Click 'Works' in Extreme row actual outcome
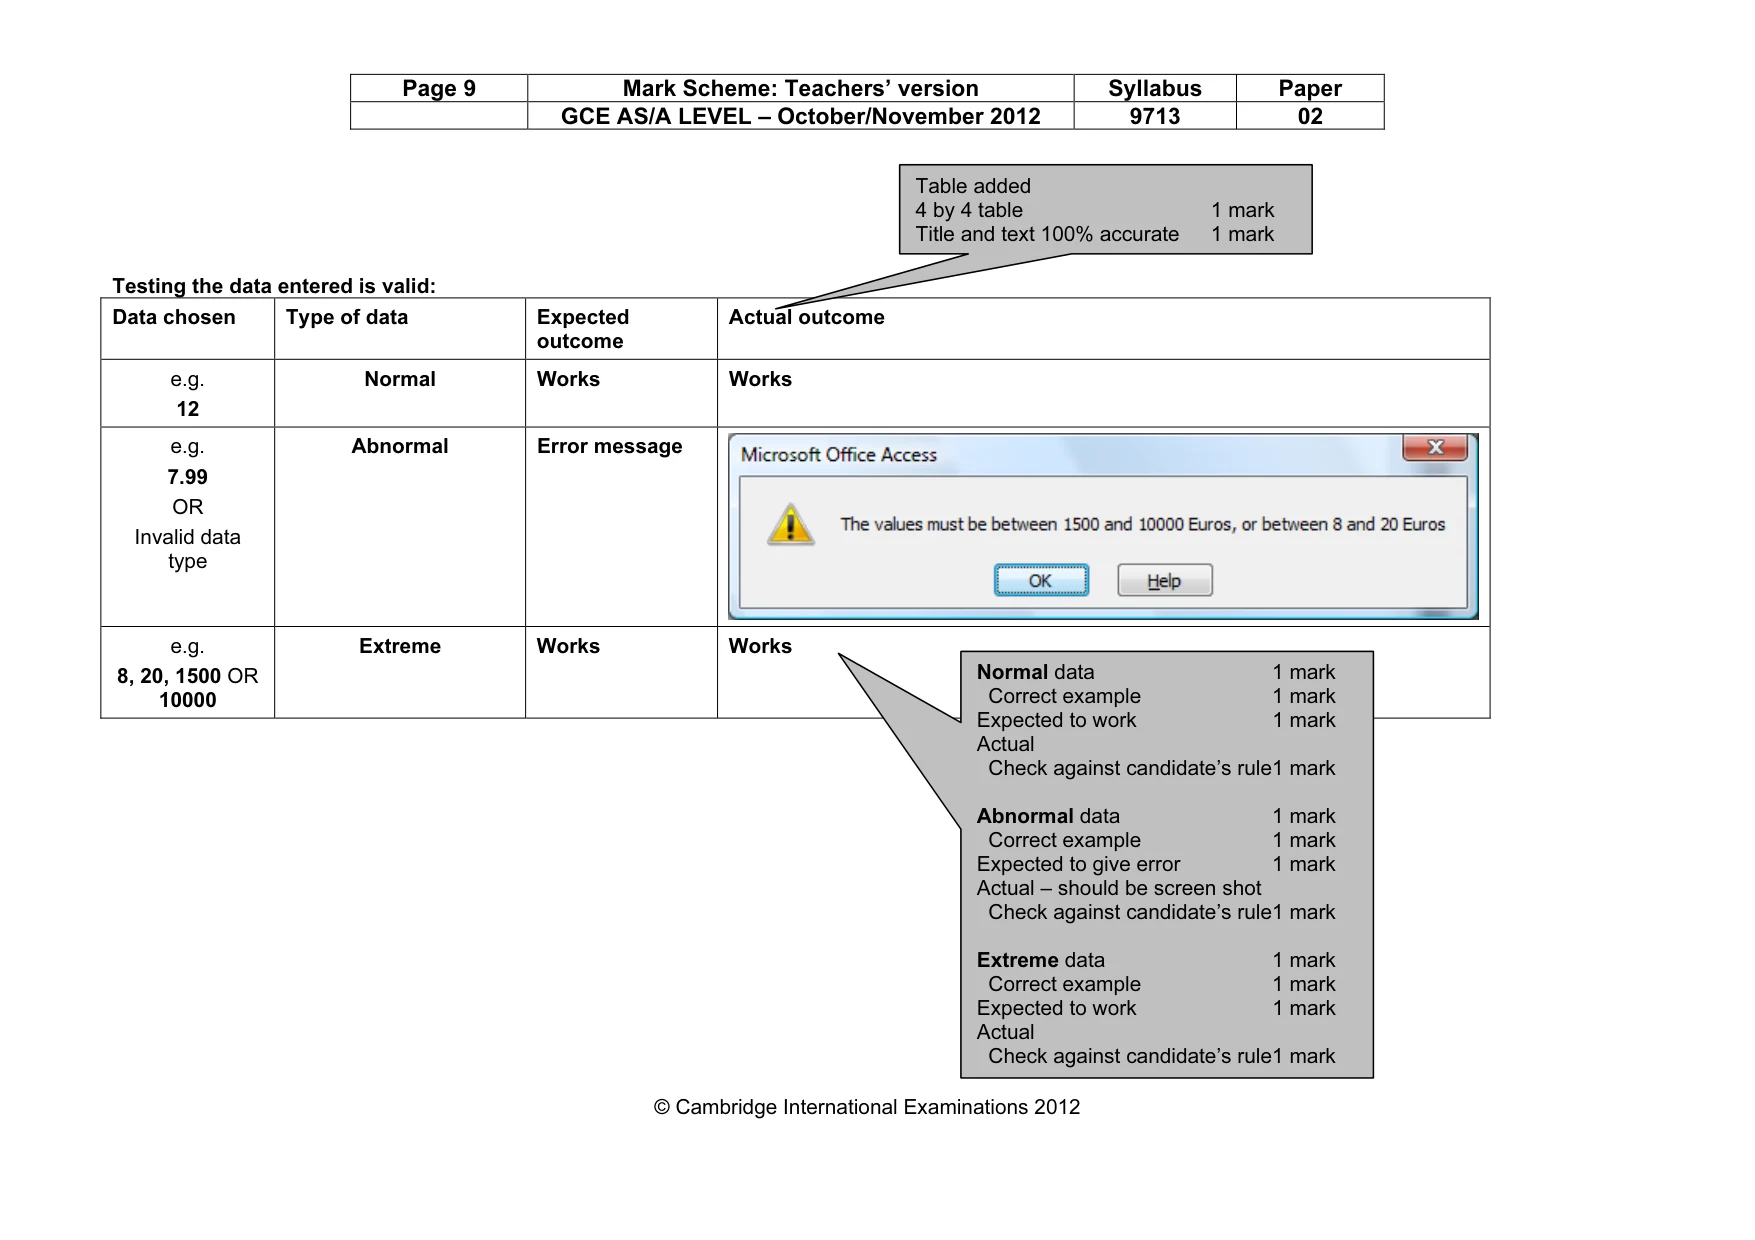1755x1240 pixels. (760, 646)
